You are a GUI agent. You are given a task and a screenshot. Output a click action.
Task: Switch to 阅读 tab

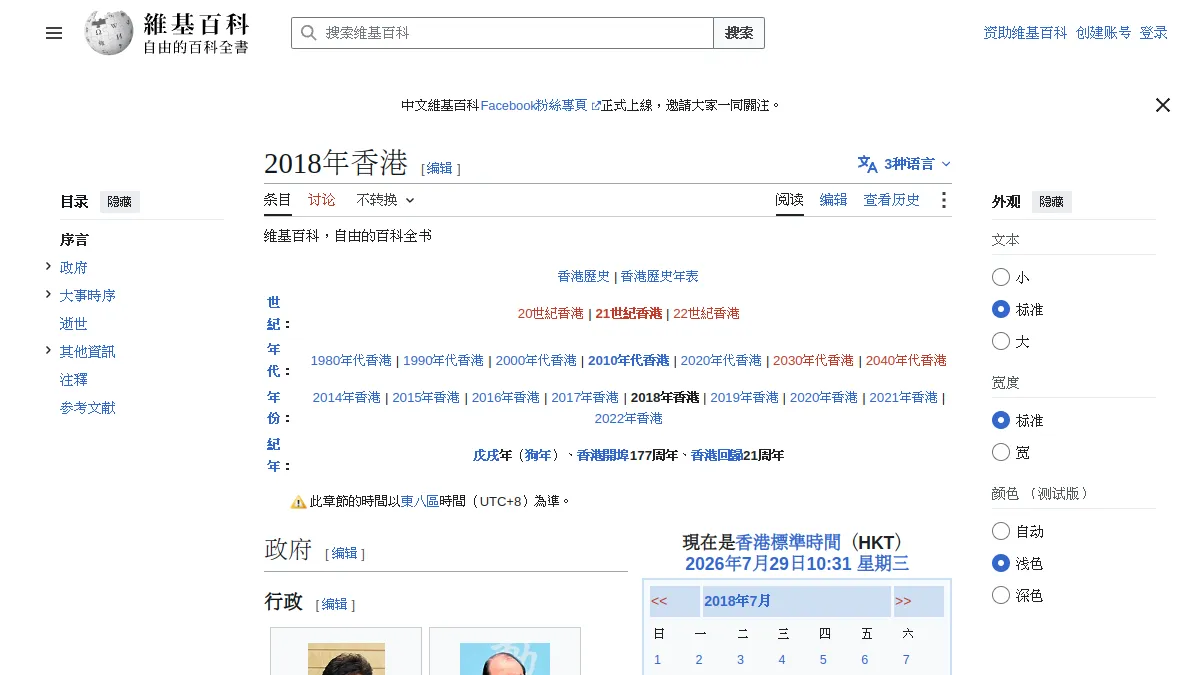click(790, 200)
